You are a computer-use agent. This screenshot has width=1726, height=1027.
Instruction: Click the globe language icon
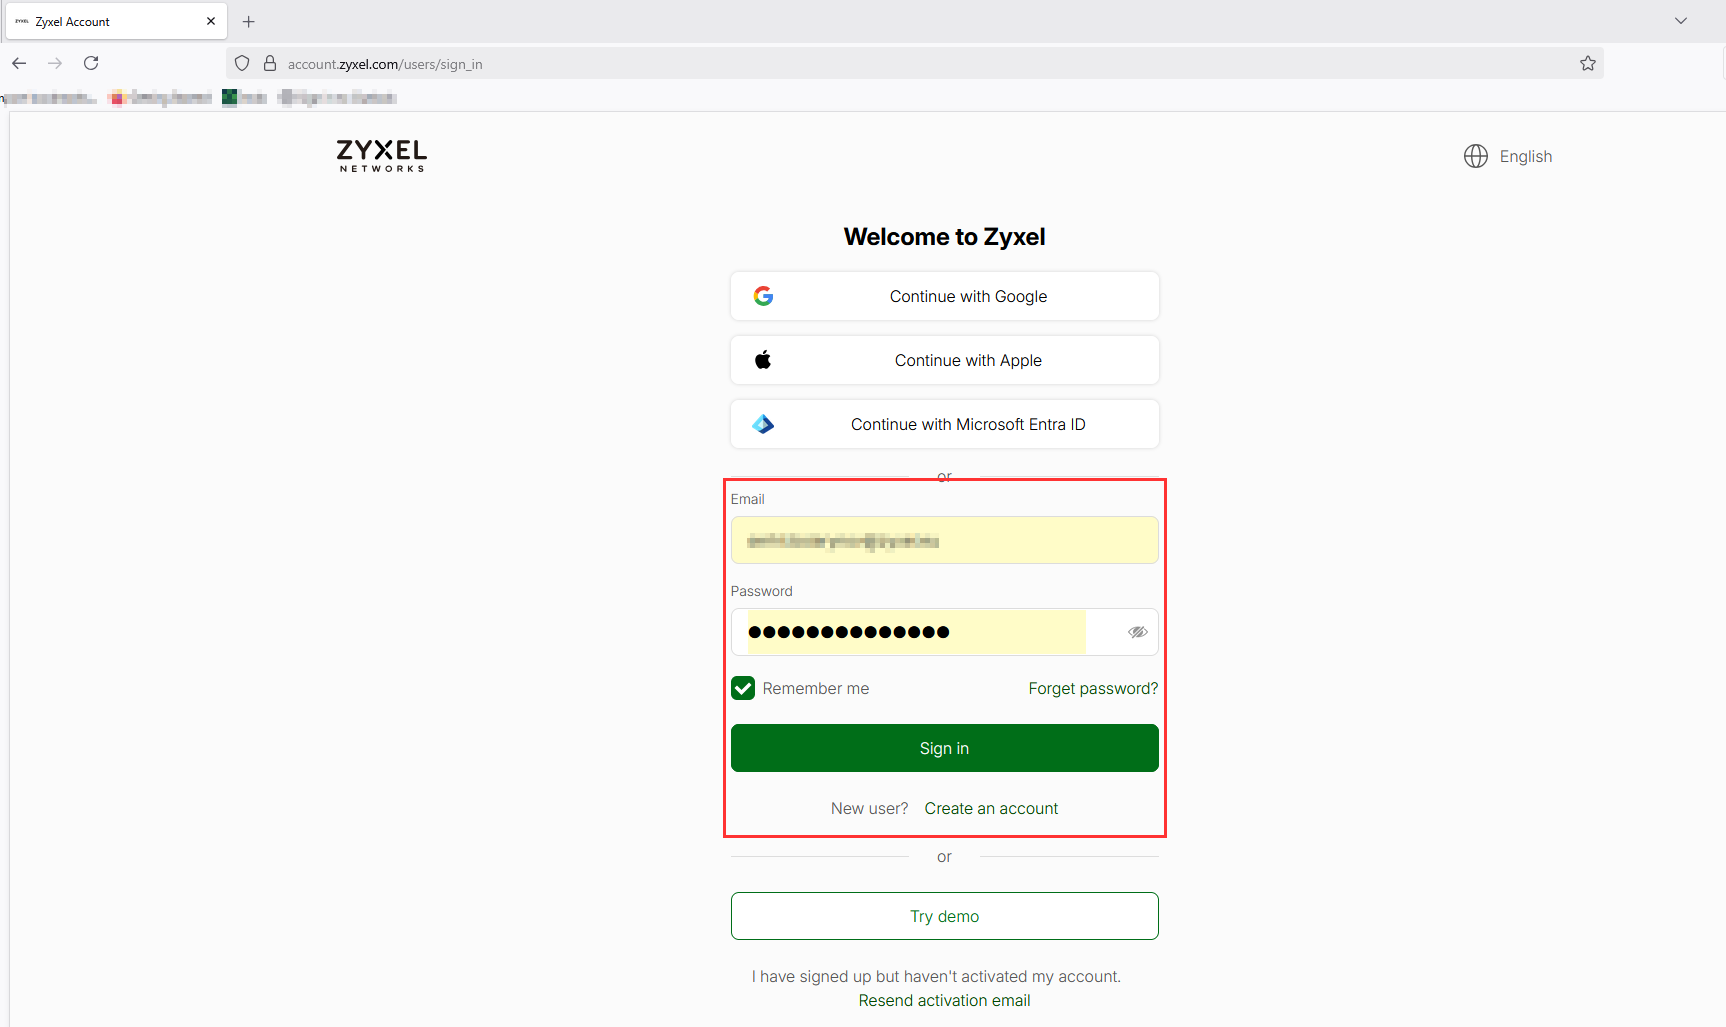1475,156
